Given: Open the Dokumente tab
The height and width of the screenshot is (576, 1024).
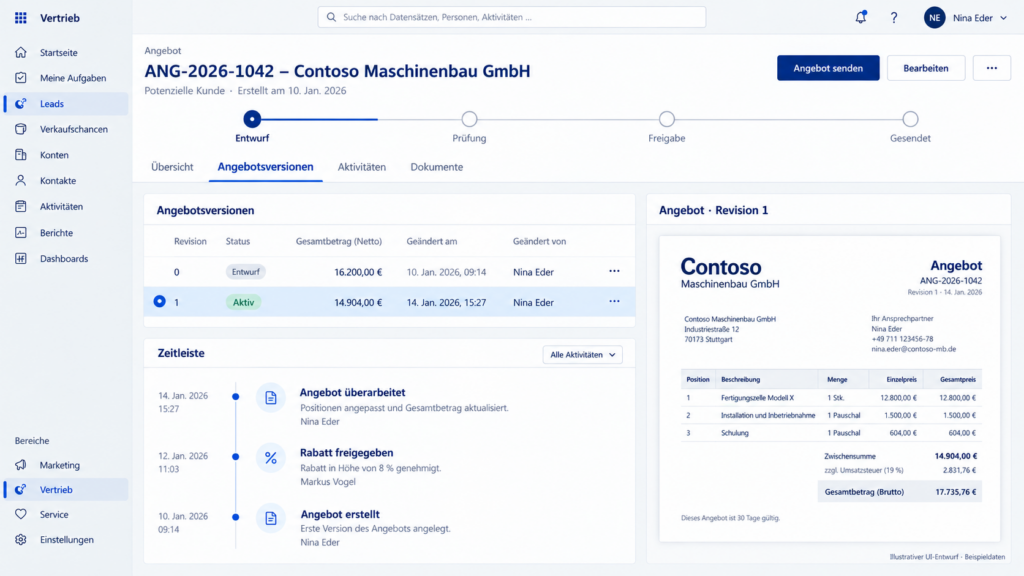Looking at the screenshot, I should pyautogui.click(x=436, y=167).
